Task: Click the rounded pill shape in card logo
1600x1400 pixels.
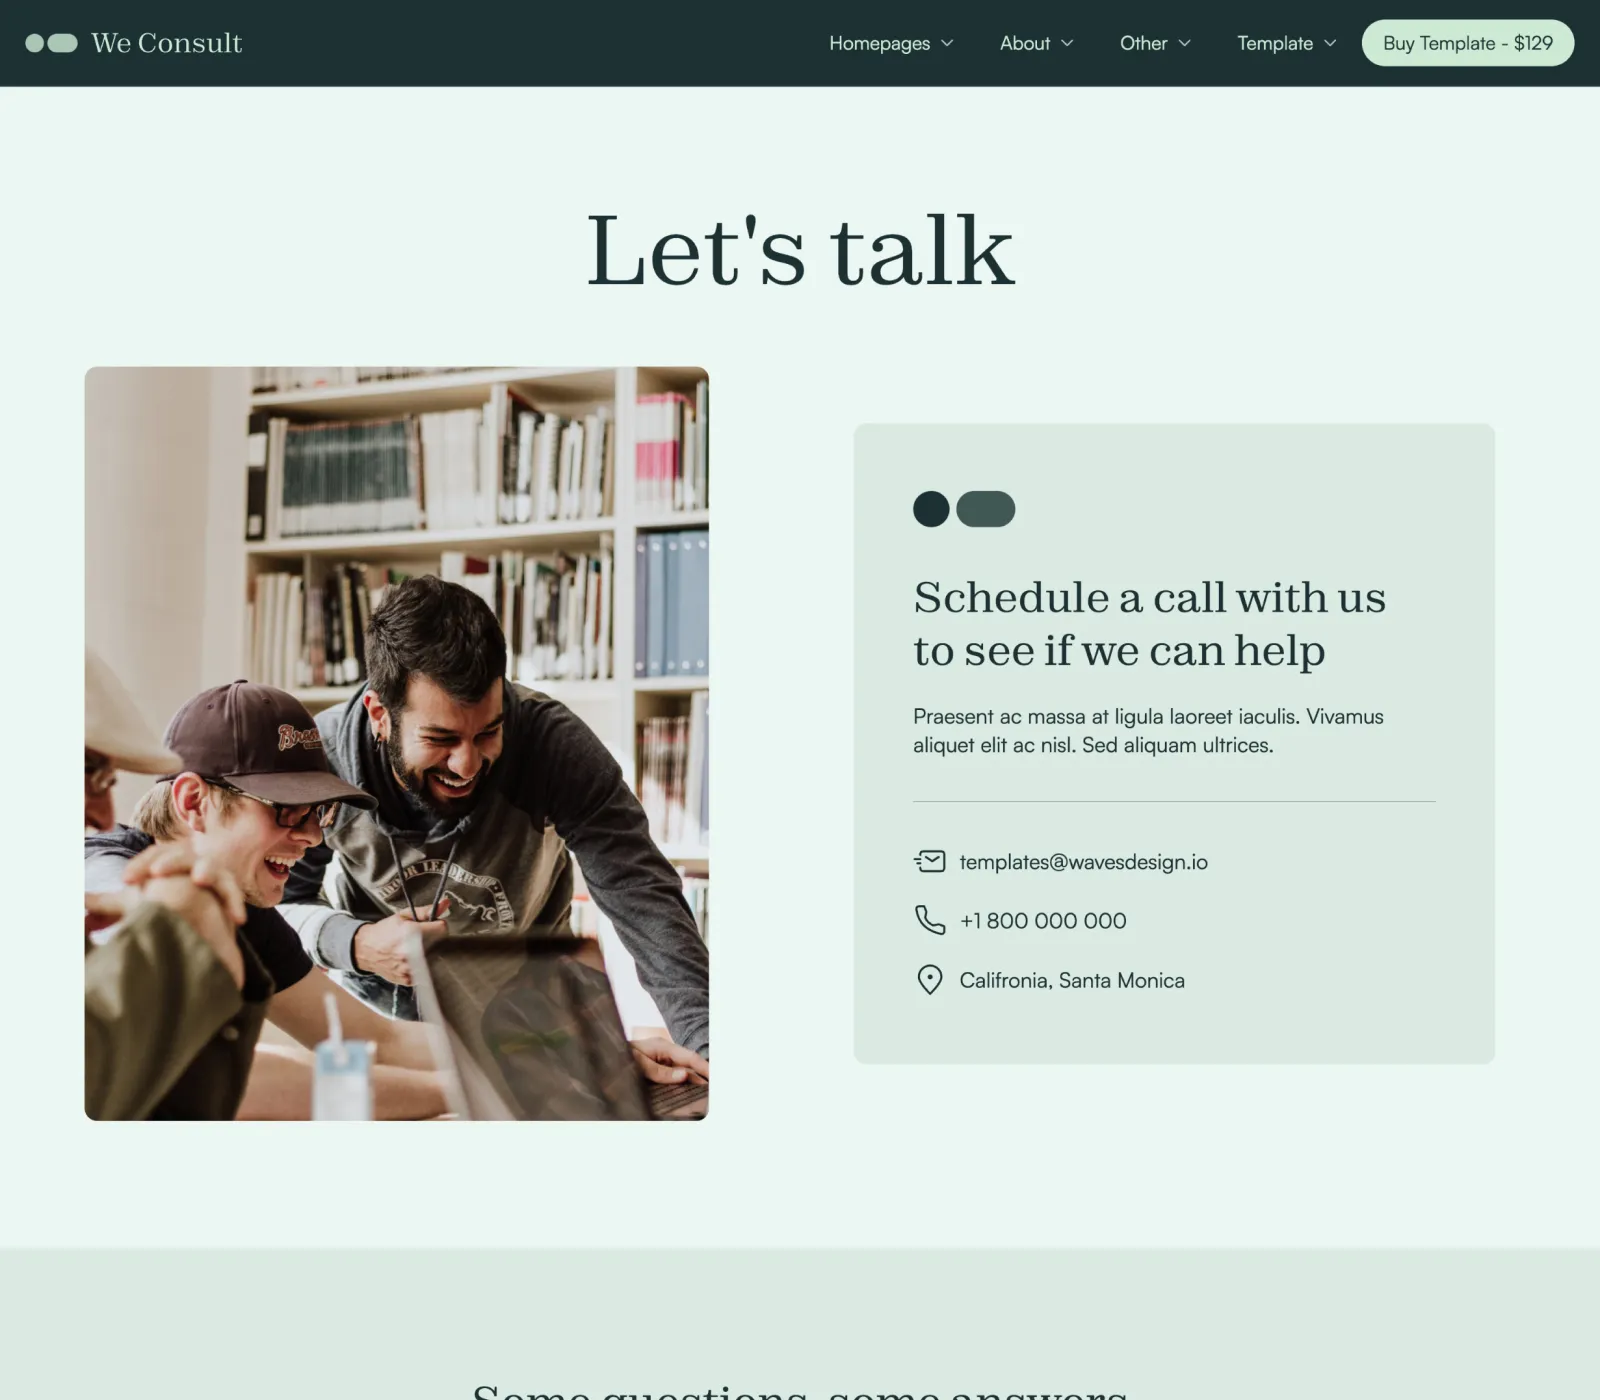Action: (x=986, y=509)
